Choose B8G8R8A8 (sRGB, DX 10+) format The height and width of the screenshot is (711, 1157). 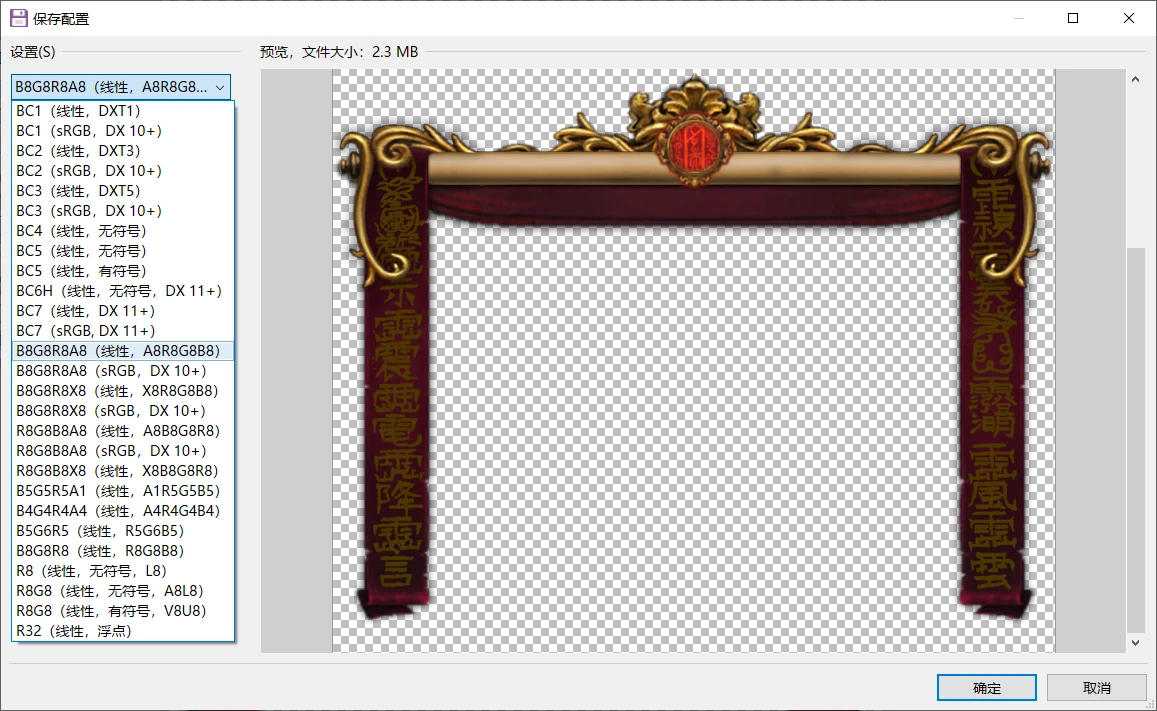123,370
